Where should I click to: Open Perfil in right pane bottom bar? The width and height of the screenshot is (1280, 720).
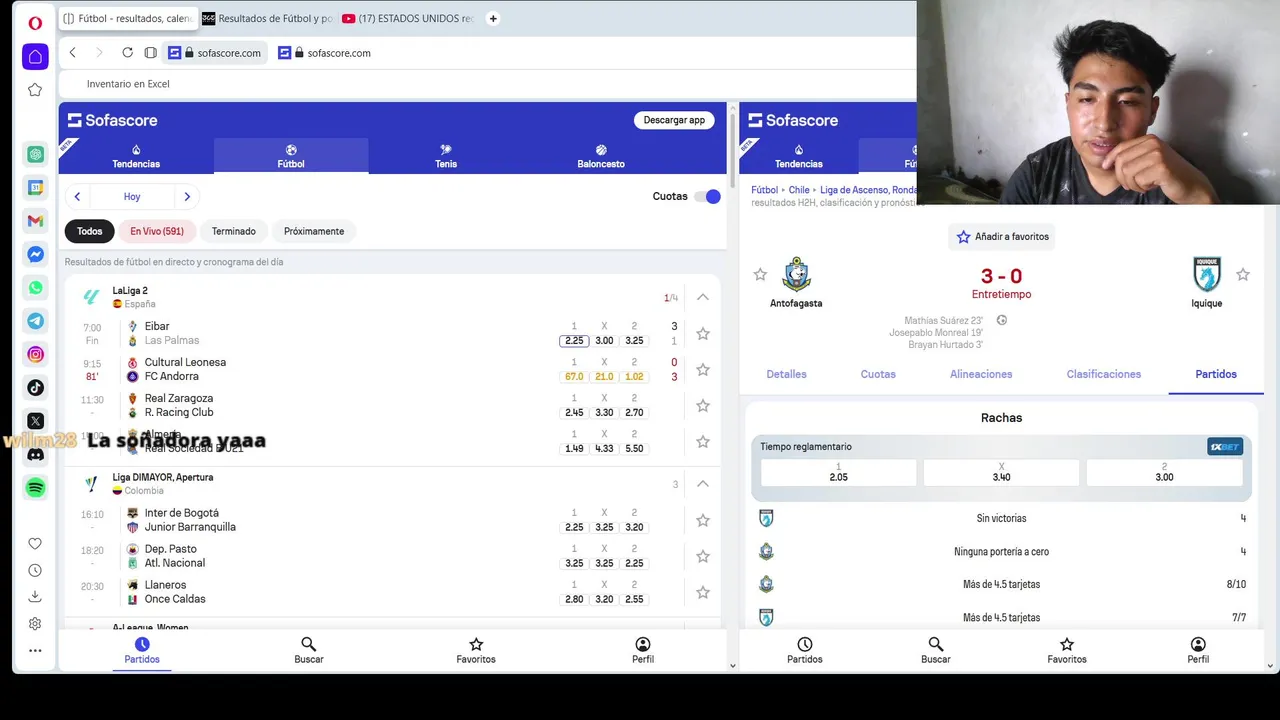tap(1198, 651)
